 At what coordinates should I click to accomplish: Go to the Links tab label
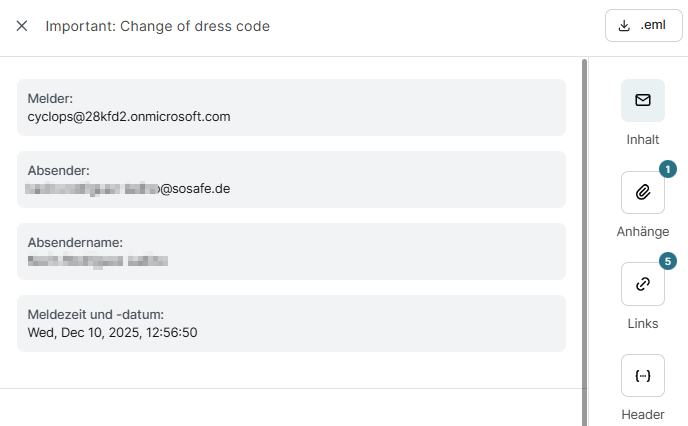642,324
